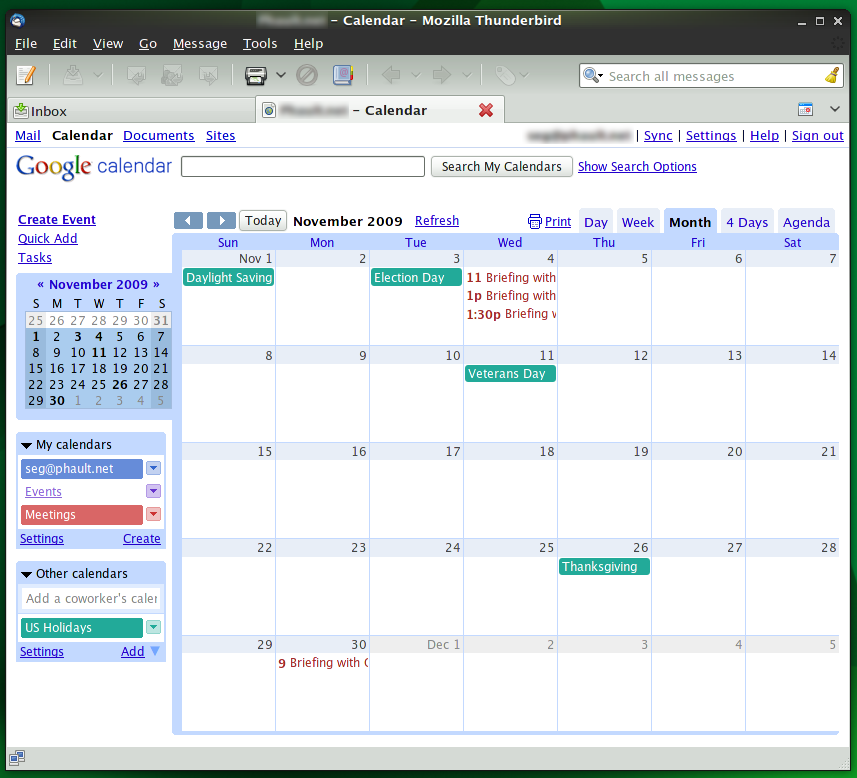Click the Forward navigation arrow

pyautogui.click(x=442, y=75)
